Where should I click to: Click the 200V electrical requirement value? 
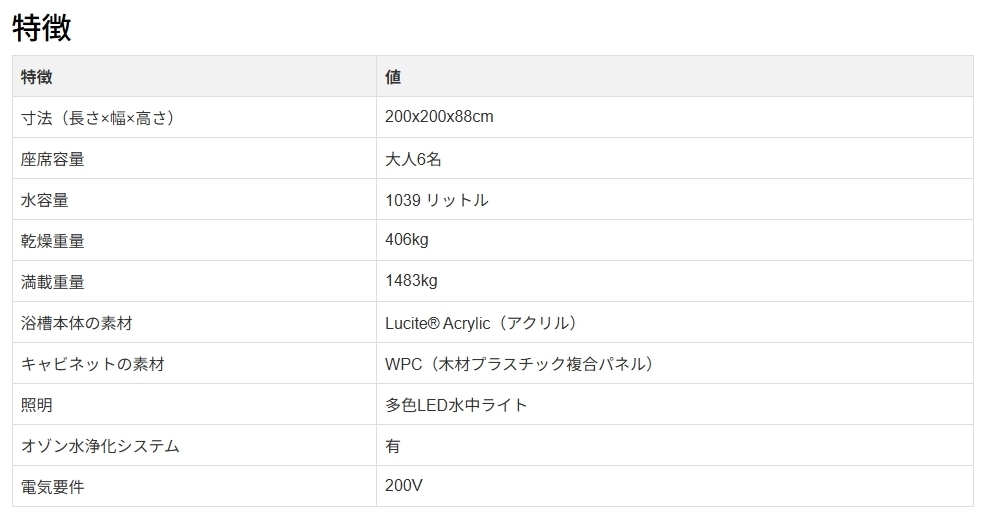point(404,486)
